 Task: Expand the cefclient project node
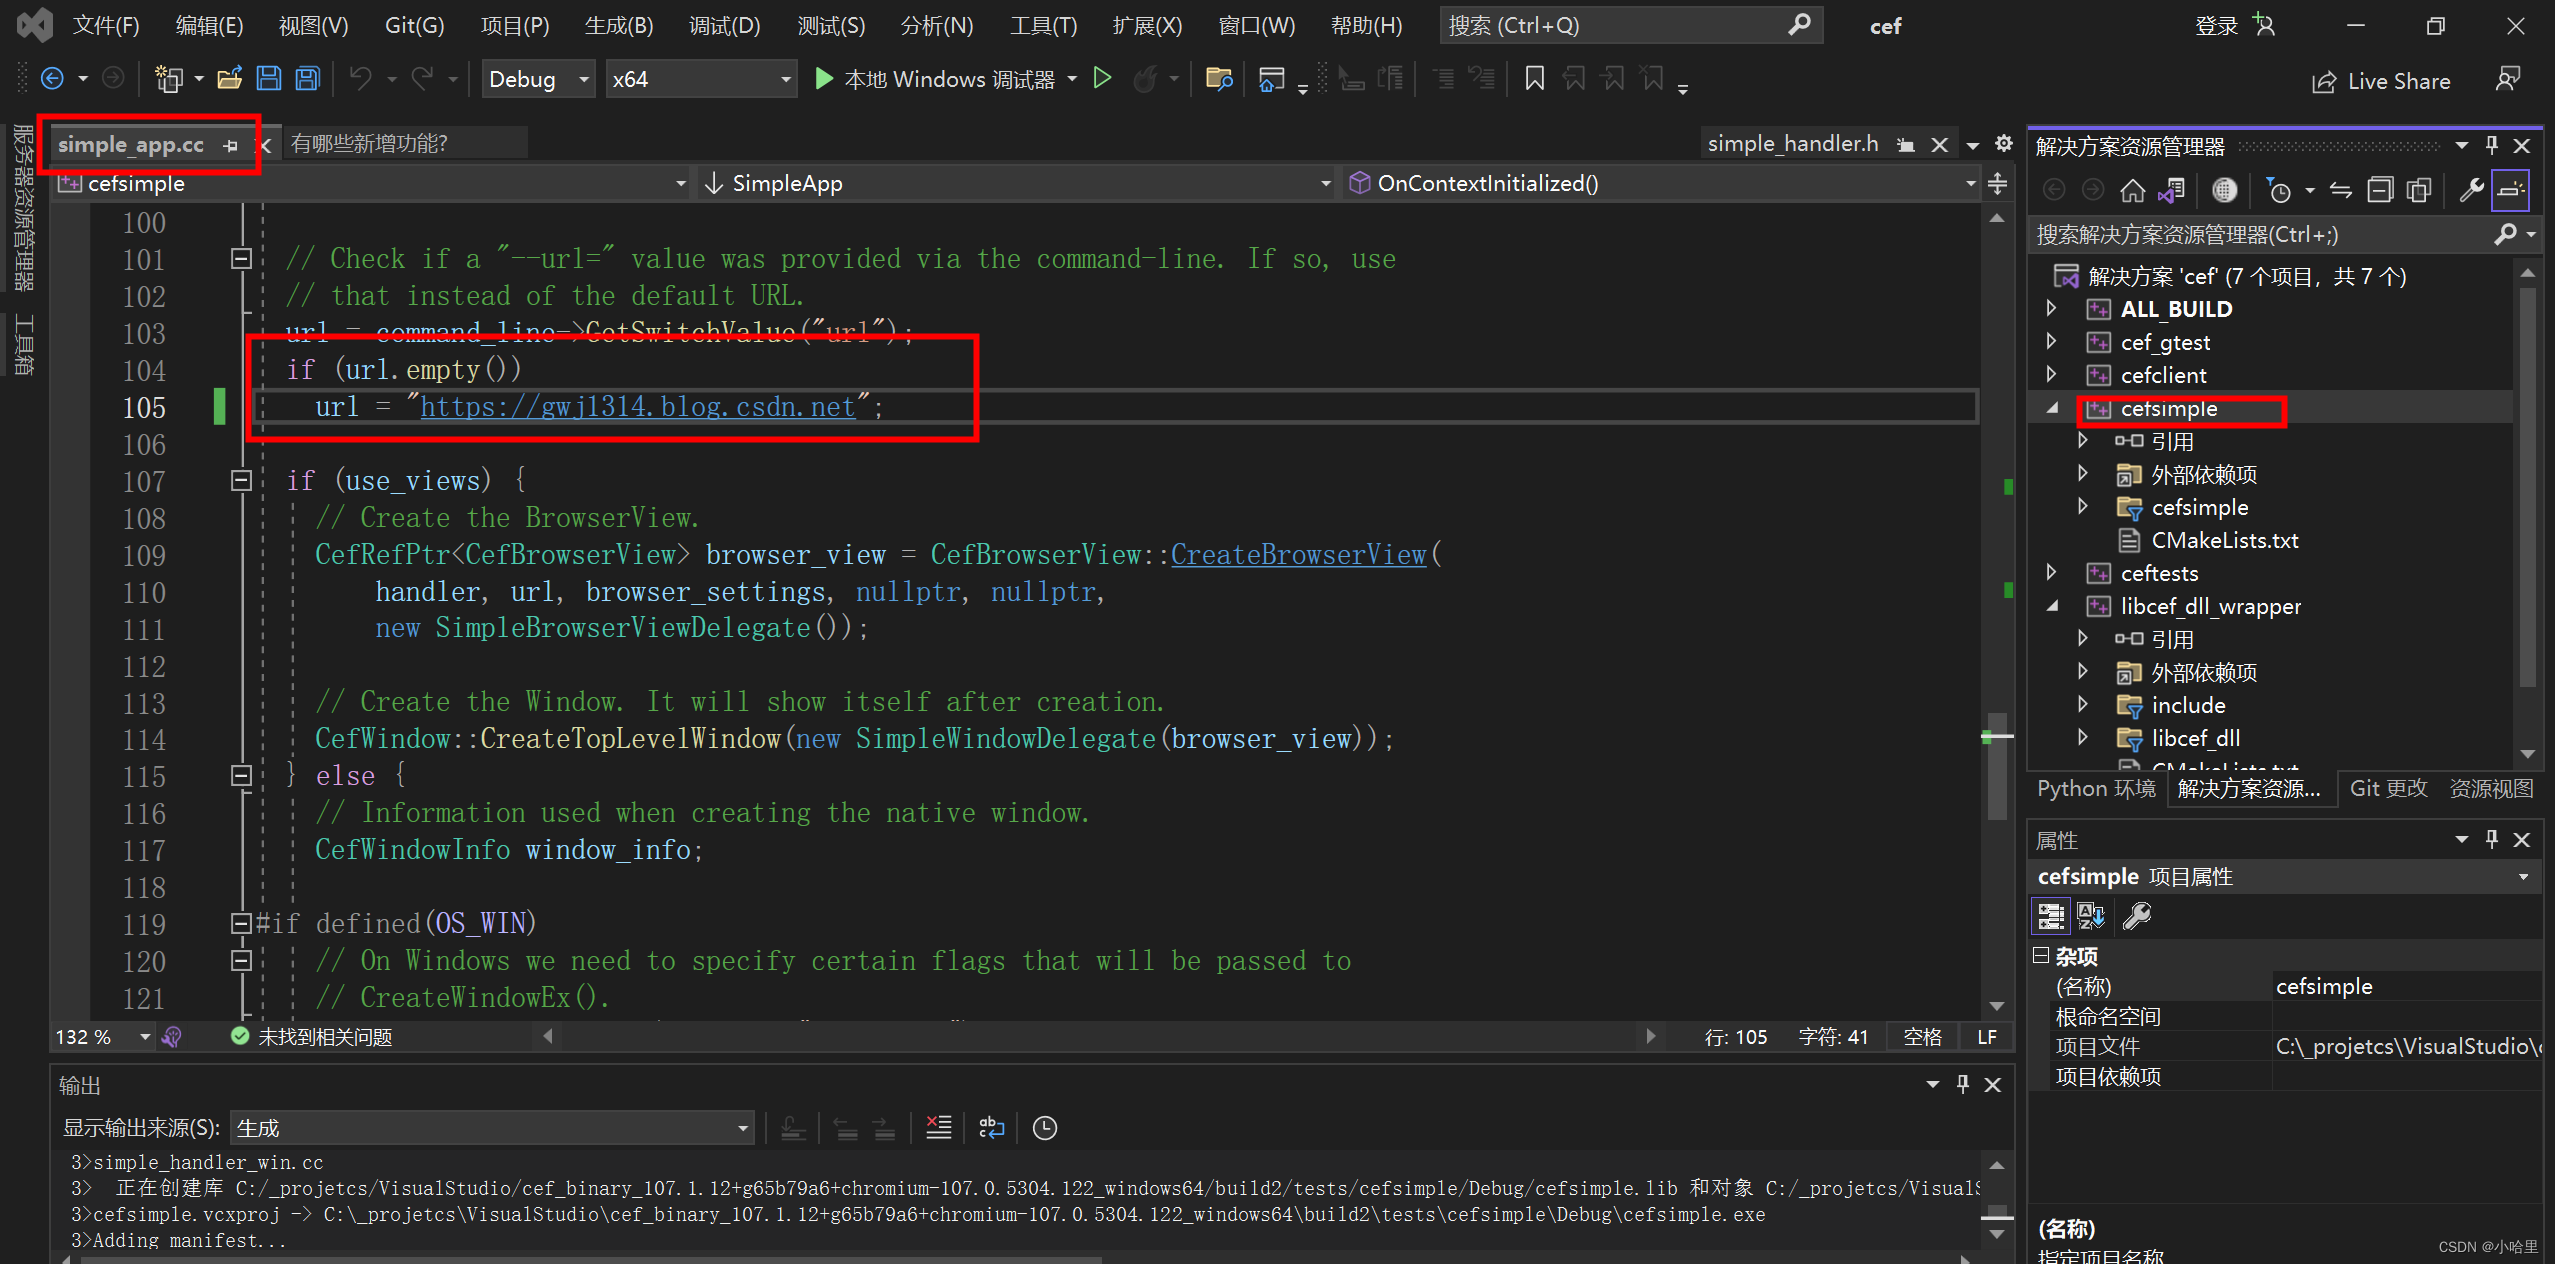click(2052, 374)
